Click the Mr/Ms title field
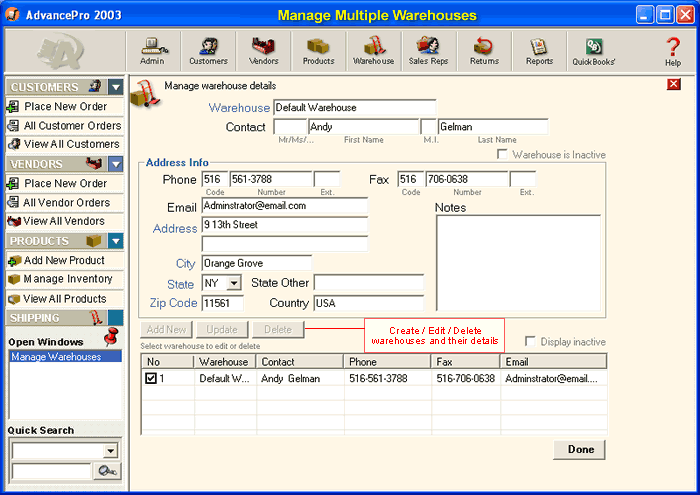 tap(290, 127)
